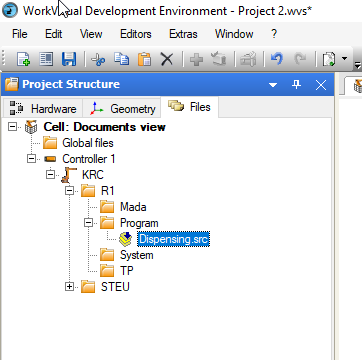
Task: Click the gray plus Add icon
Action: [x=196, y=60]
